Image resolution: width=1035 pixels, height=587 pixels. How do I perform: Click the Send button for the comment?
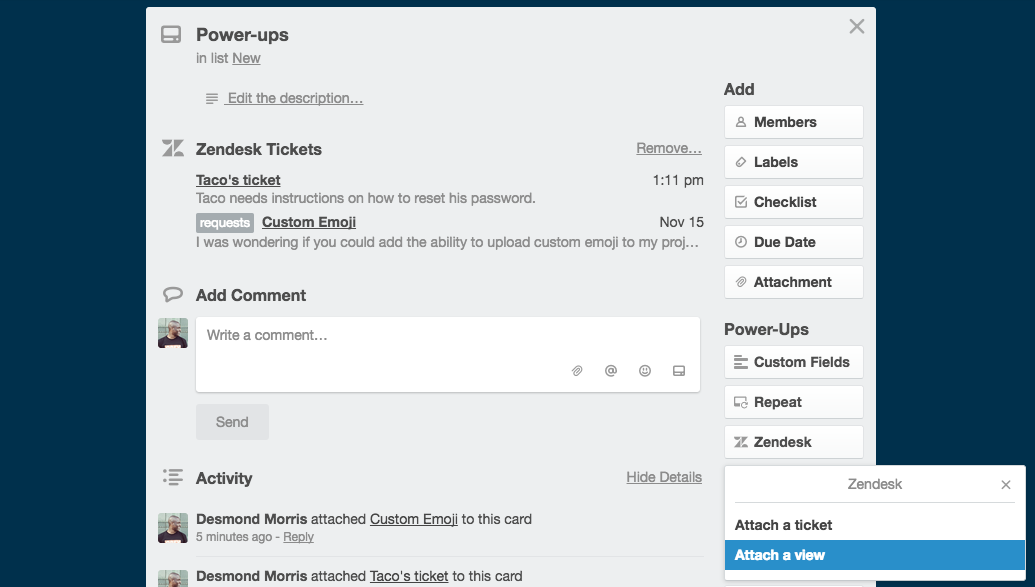click(232, 421)
